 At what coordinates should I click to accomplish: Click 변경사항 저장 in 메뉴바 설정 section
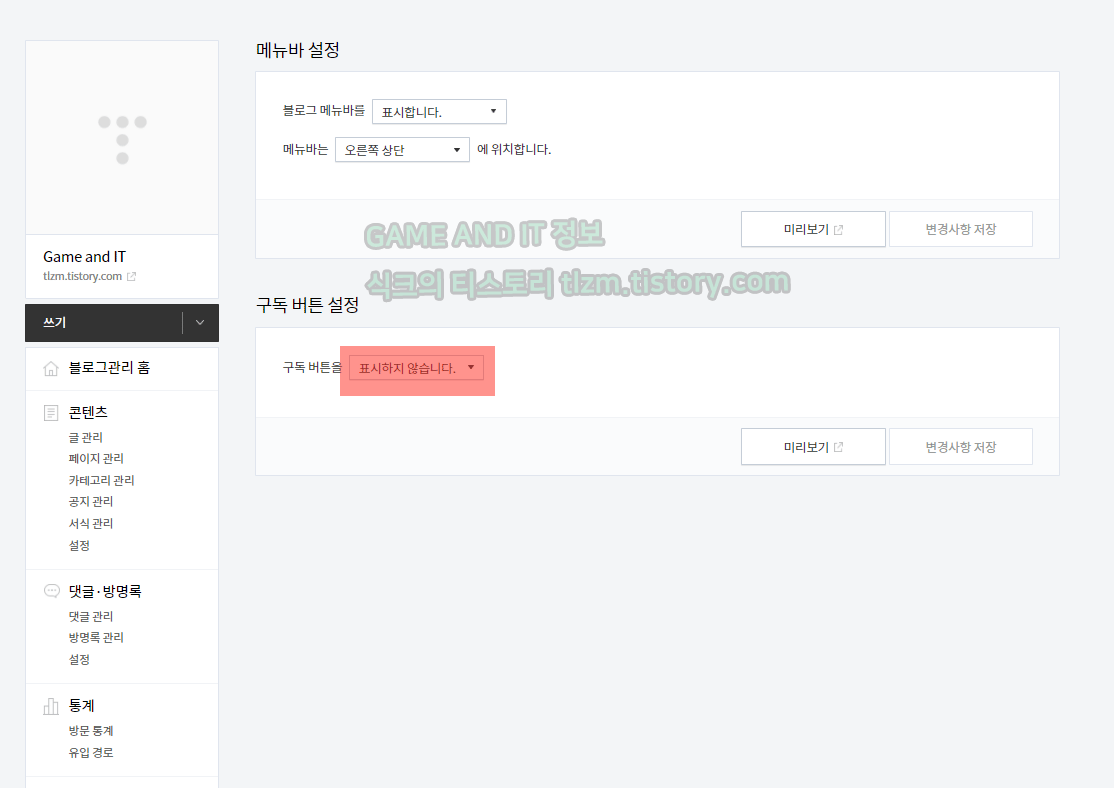click(x=961, y=229)
